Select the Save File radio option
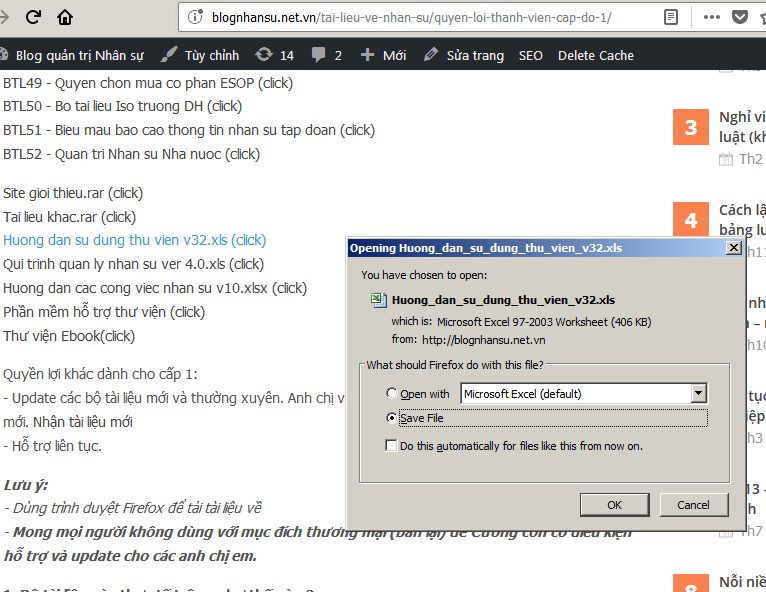Screen dimensions: 766x592 coord(392,417)
